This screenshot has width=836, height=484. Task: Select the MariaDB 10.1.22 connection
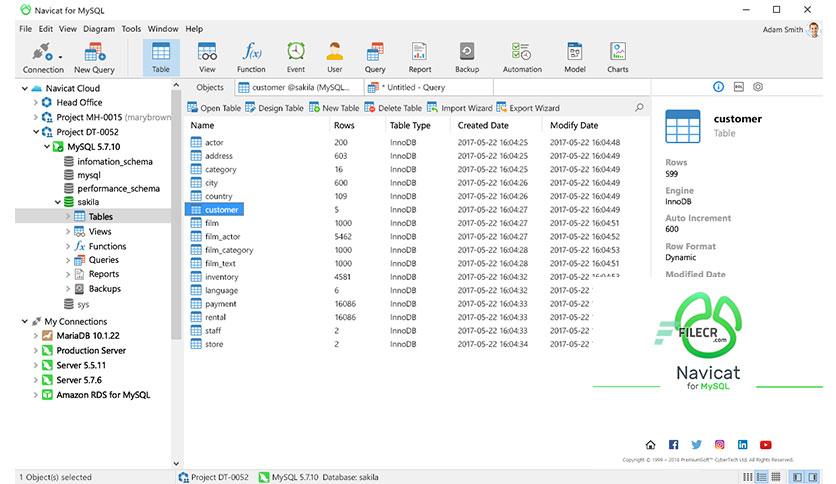(x=81, y=336)
